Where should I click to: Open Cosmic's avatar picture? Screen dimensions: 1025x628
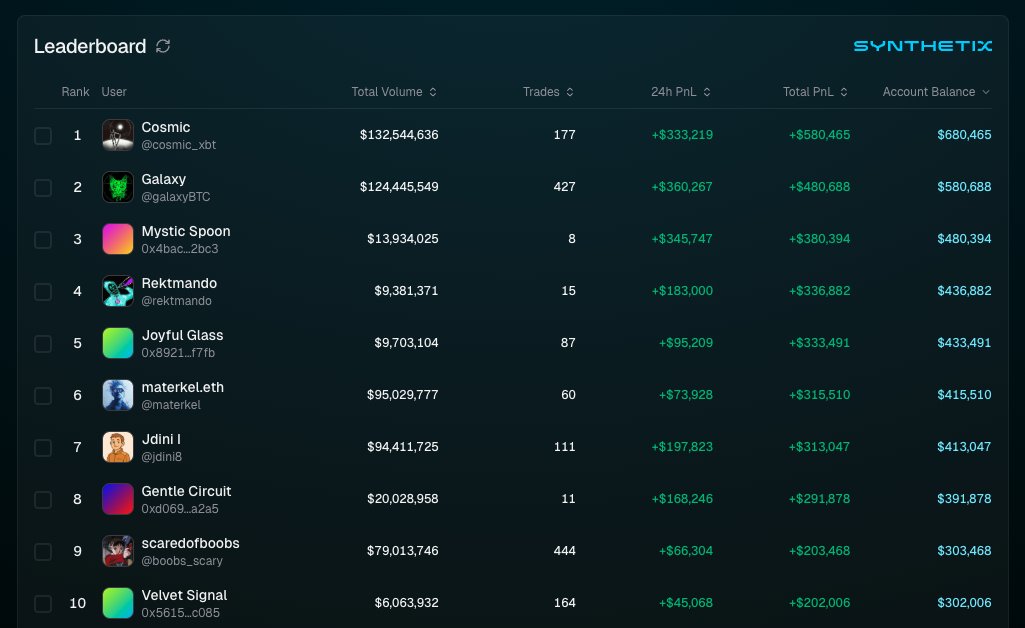[x=118, y=135]
